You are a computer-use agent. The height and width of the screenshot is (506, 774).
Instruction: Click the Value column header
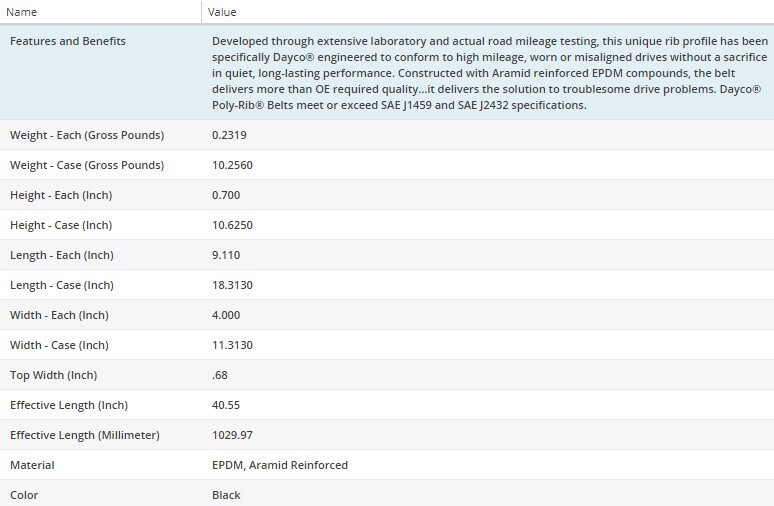221,12
